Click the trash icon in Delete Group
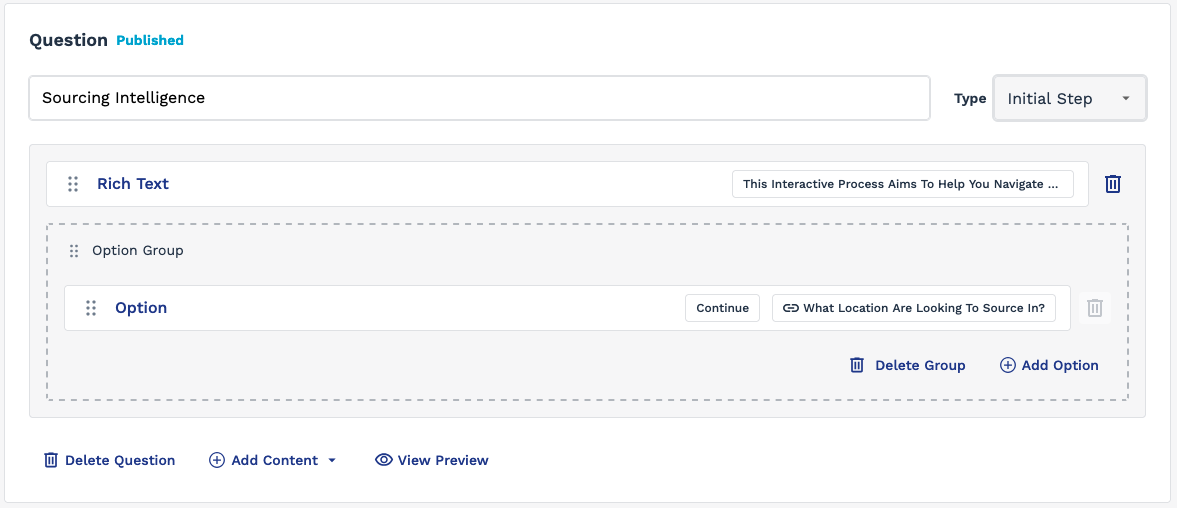1177x508 pixels. point(856,365)
